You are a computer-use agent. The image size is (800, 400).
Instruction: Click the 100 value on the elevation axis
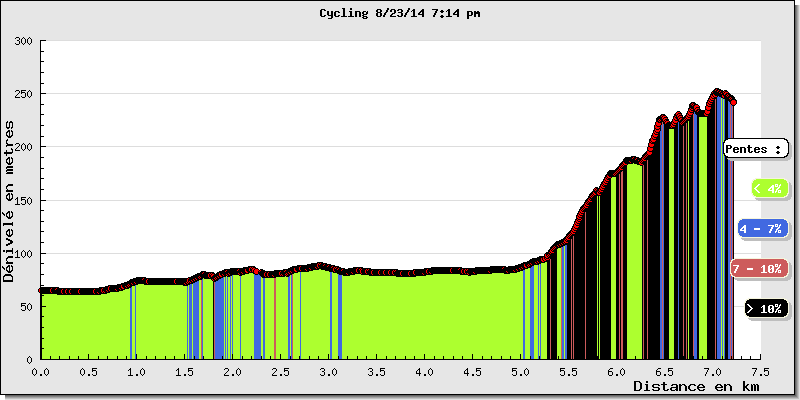point(25,253)
